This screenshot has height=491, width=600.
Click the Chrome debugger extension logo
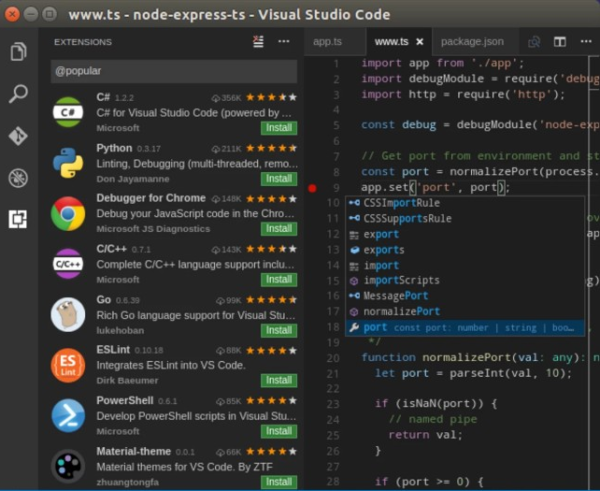[x=68, y=214]
